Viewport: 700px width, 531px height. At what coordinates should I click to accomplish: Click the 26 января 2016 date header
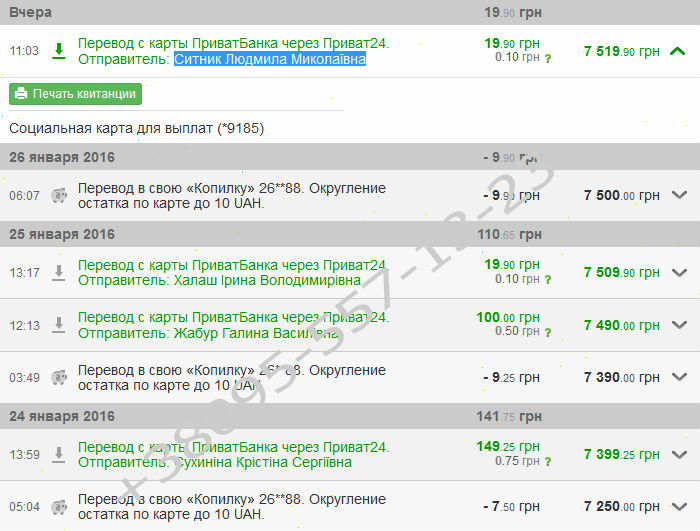point(62,157)
